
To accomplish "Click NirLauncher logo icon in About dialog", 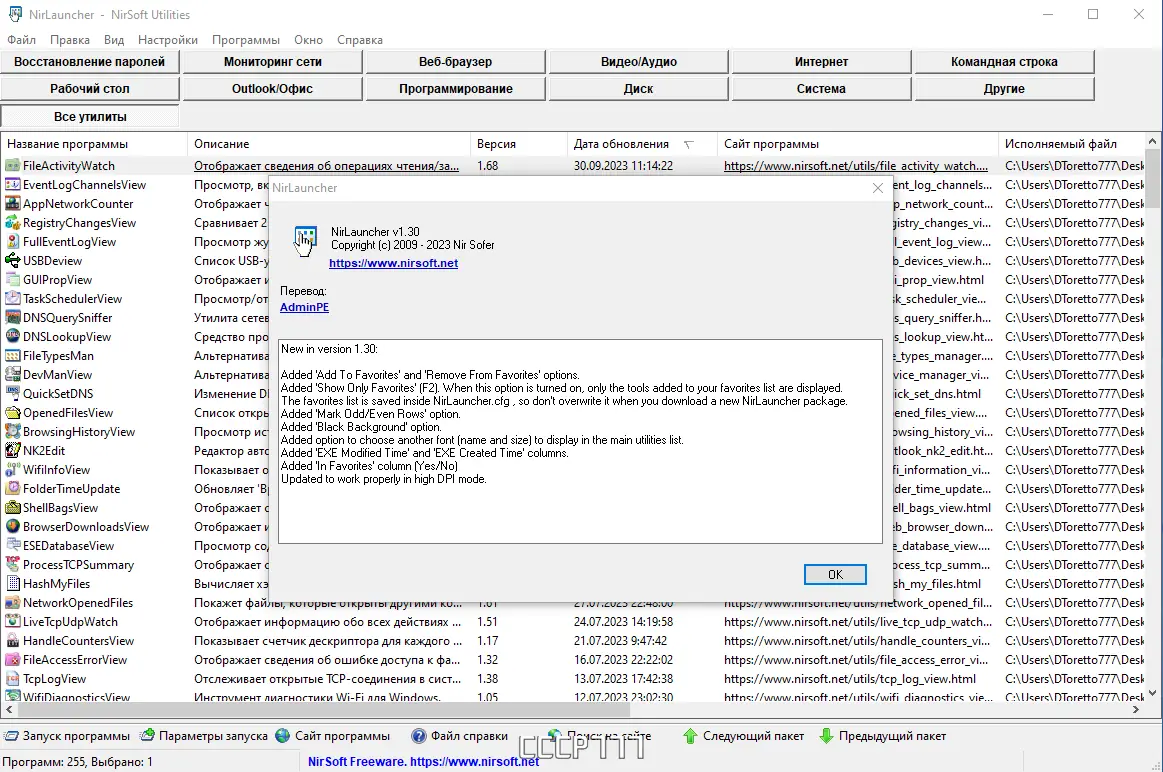I will 305,240.
